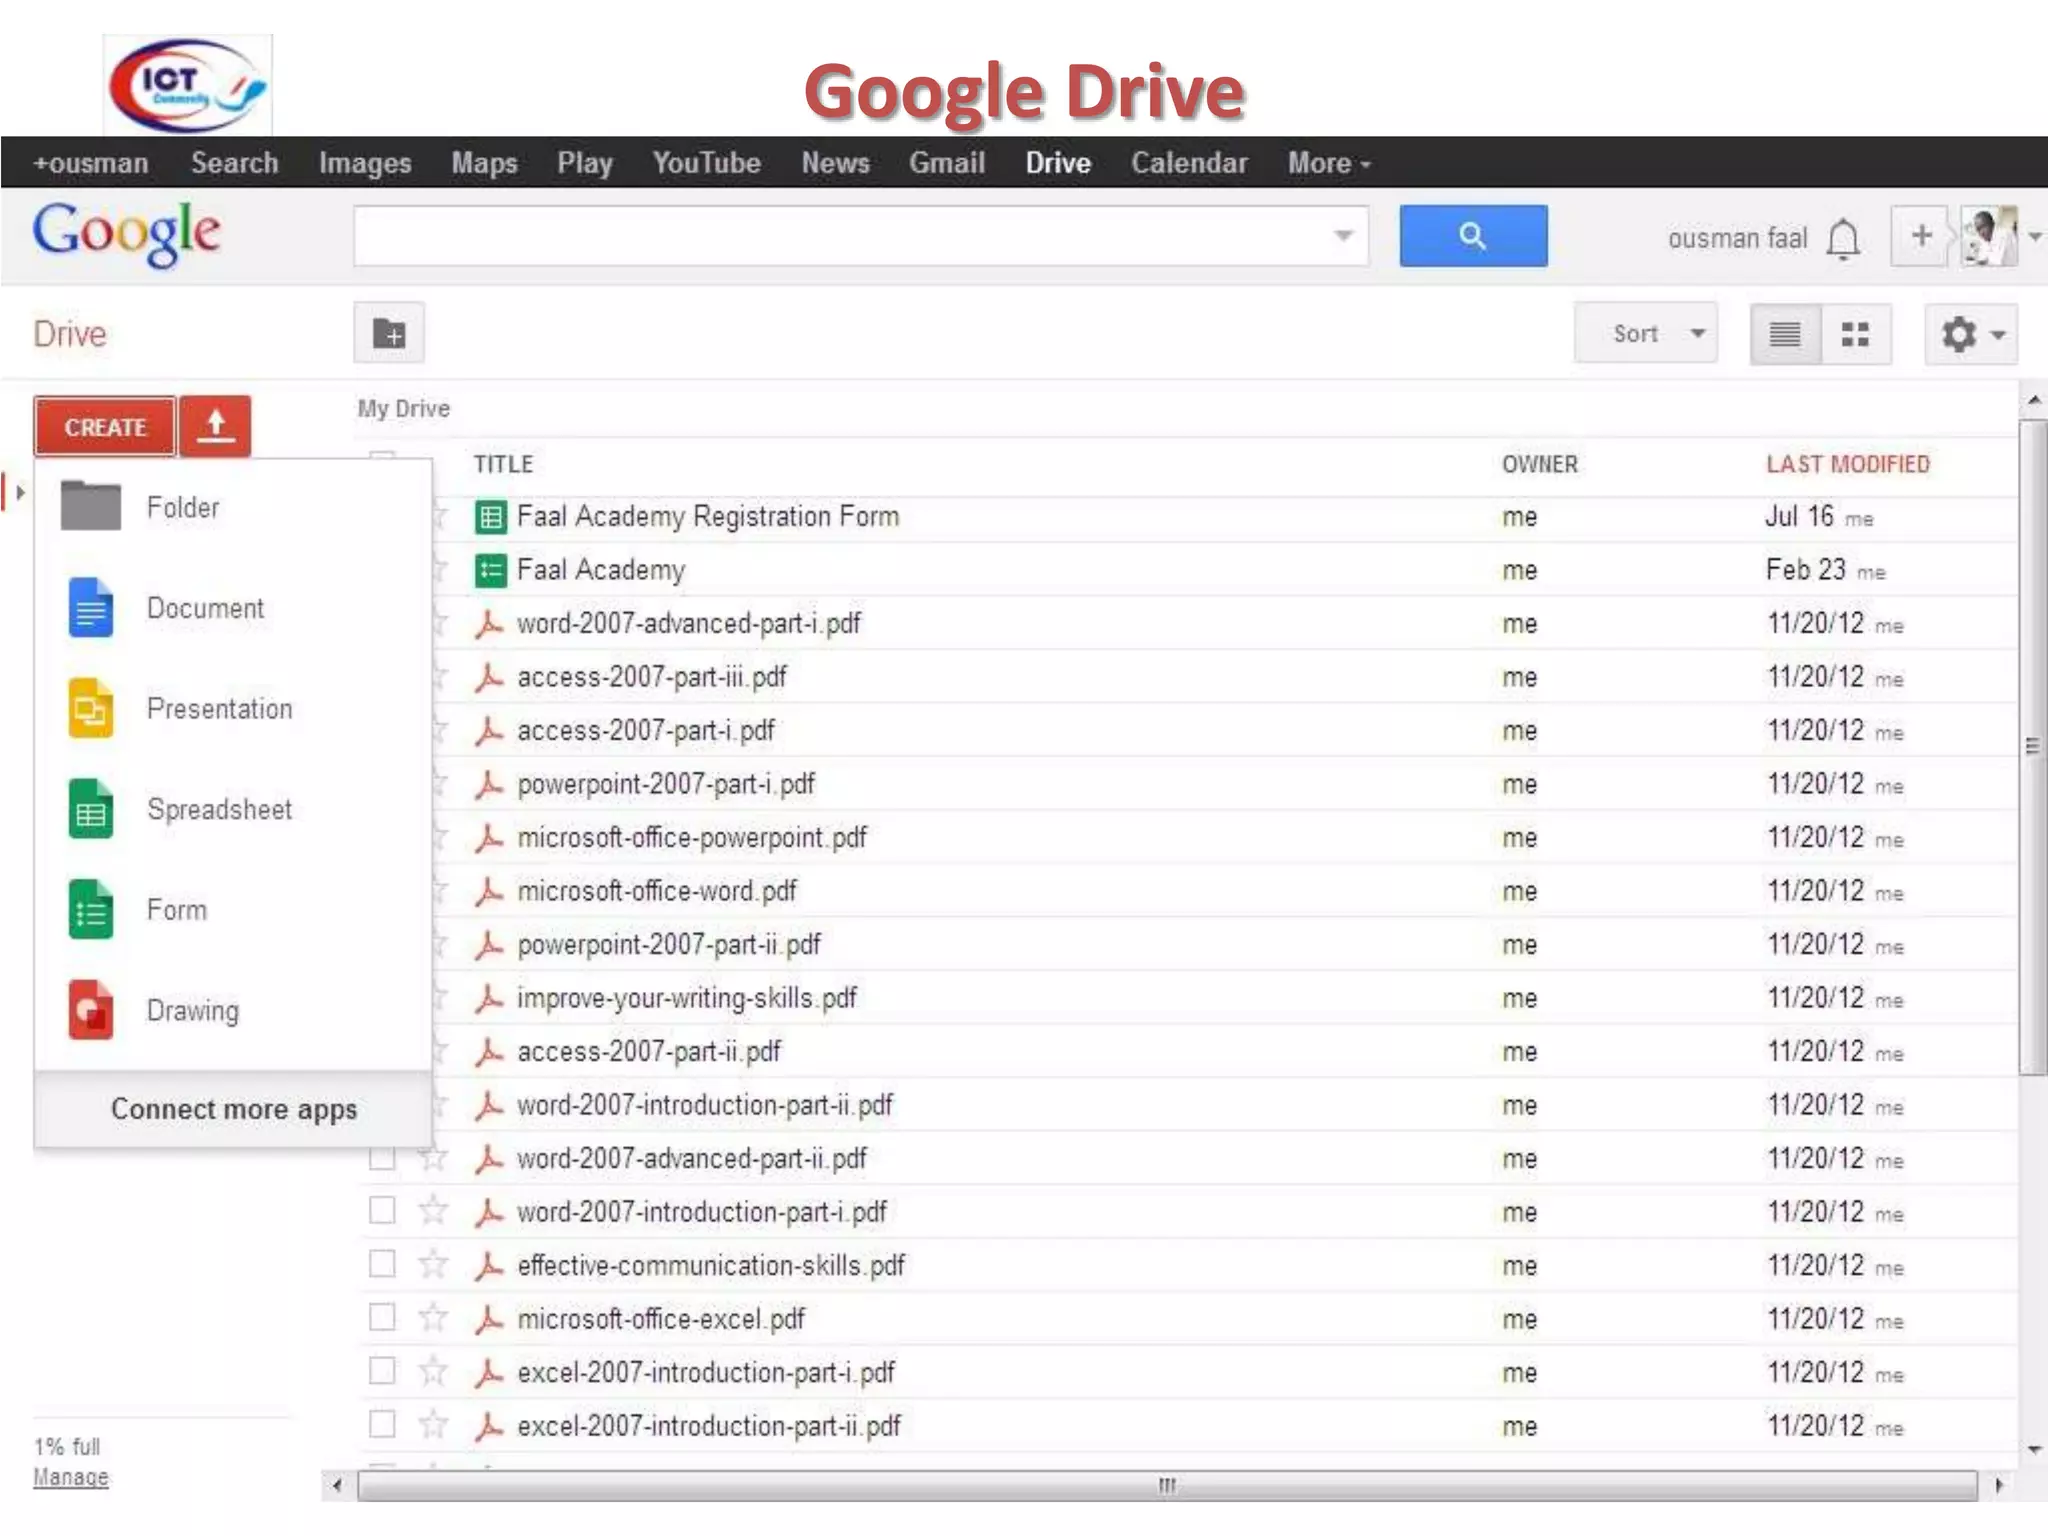This screenshot has width=2048, height=1536.
Task: Click the horizontal scrollbar thumb
Action: click(x=1167, y=1485)
